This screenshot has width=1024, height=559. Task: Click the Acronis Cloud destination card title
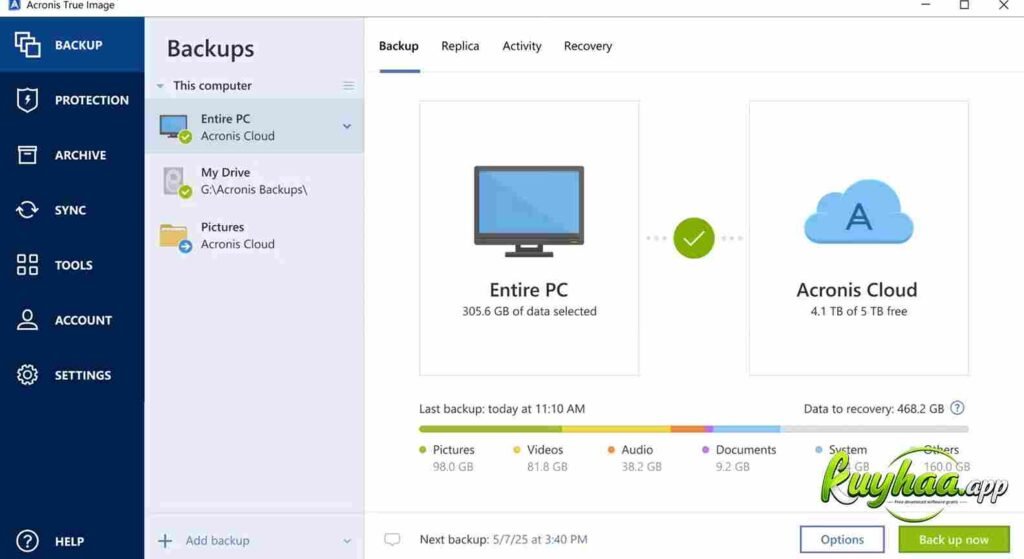click(x=857, y=289)
